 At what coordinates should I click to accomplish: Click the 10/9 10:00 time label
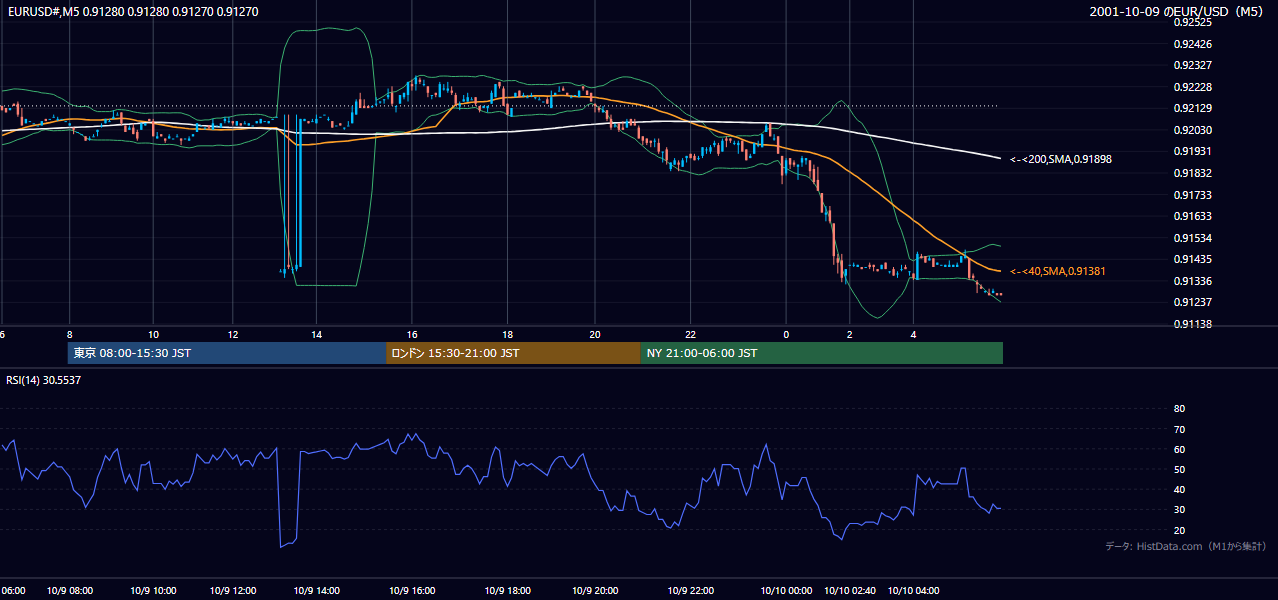click(154, 591)
